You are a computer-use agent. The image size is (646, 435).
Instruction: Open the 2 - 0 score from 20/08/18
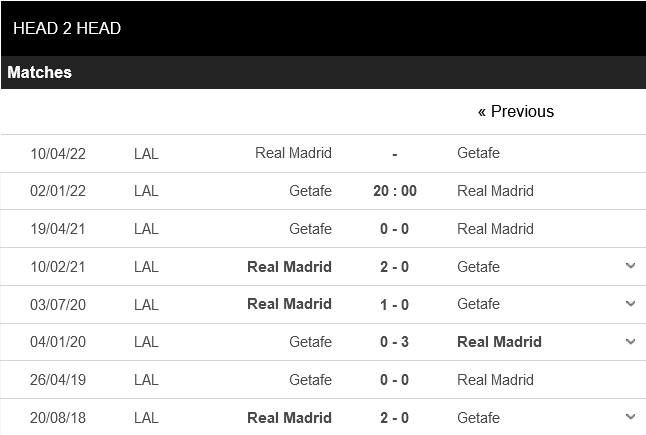(394, 417)
